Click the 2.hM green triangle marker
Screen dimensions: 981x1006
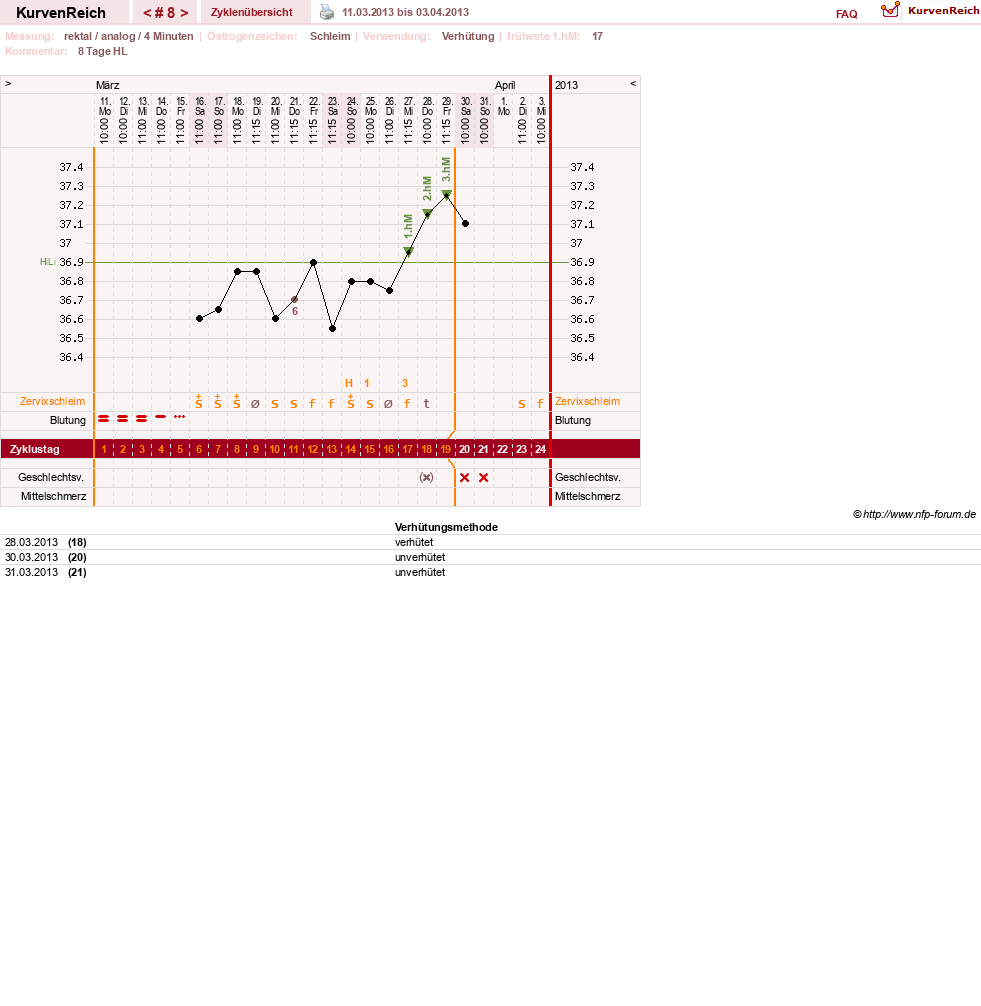(427, 213)
